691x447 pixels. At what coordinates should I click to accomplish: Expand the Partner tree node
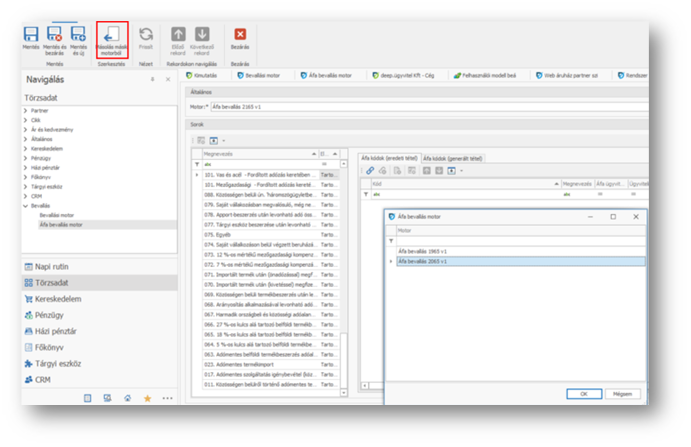(x=27, y=110)
